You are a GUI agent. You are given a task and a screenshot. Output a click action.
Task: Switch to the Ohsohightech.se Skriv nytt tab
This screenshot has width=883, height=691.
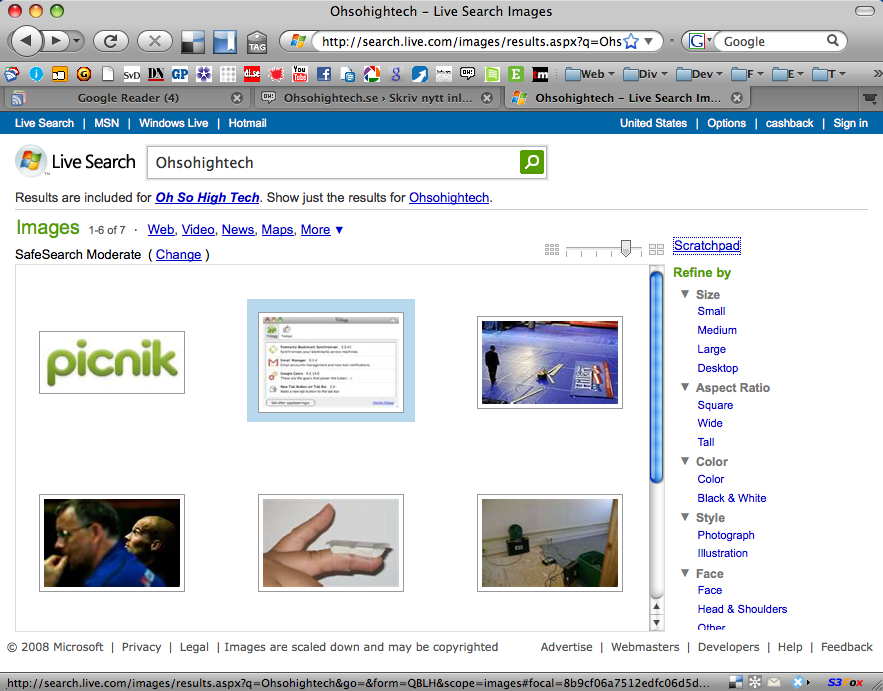(377, 98)
